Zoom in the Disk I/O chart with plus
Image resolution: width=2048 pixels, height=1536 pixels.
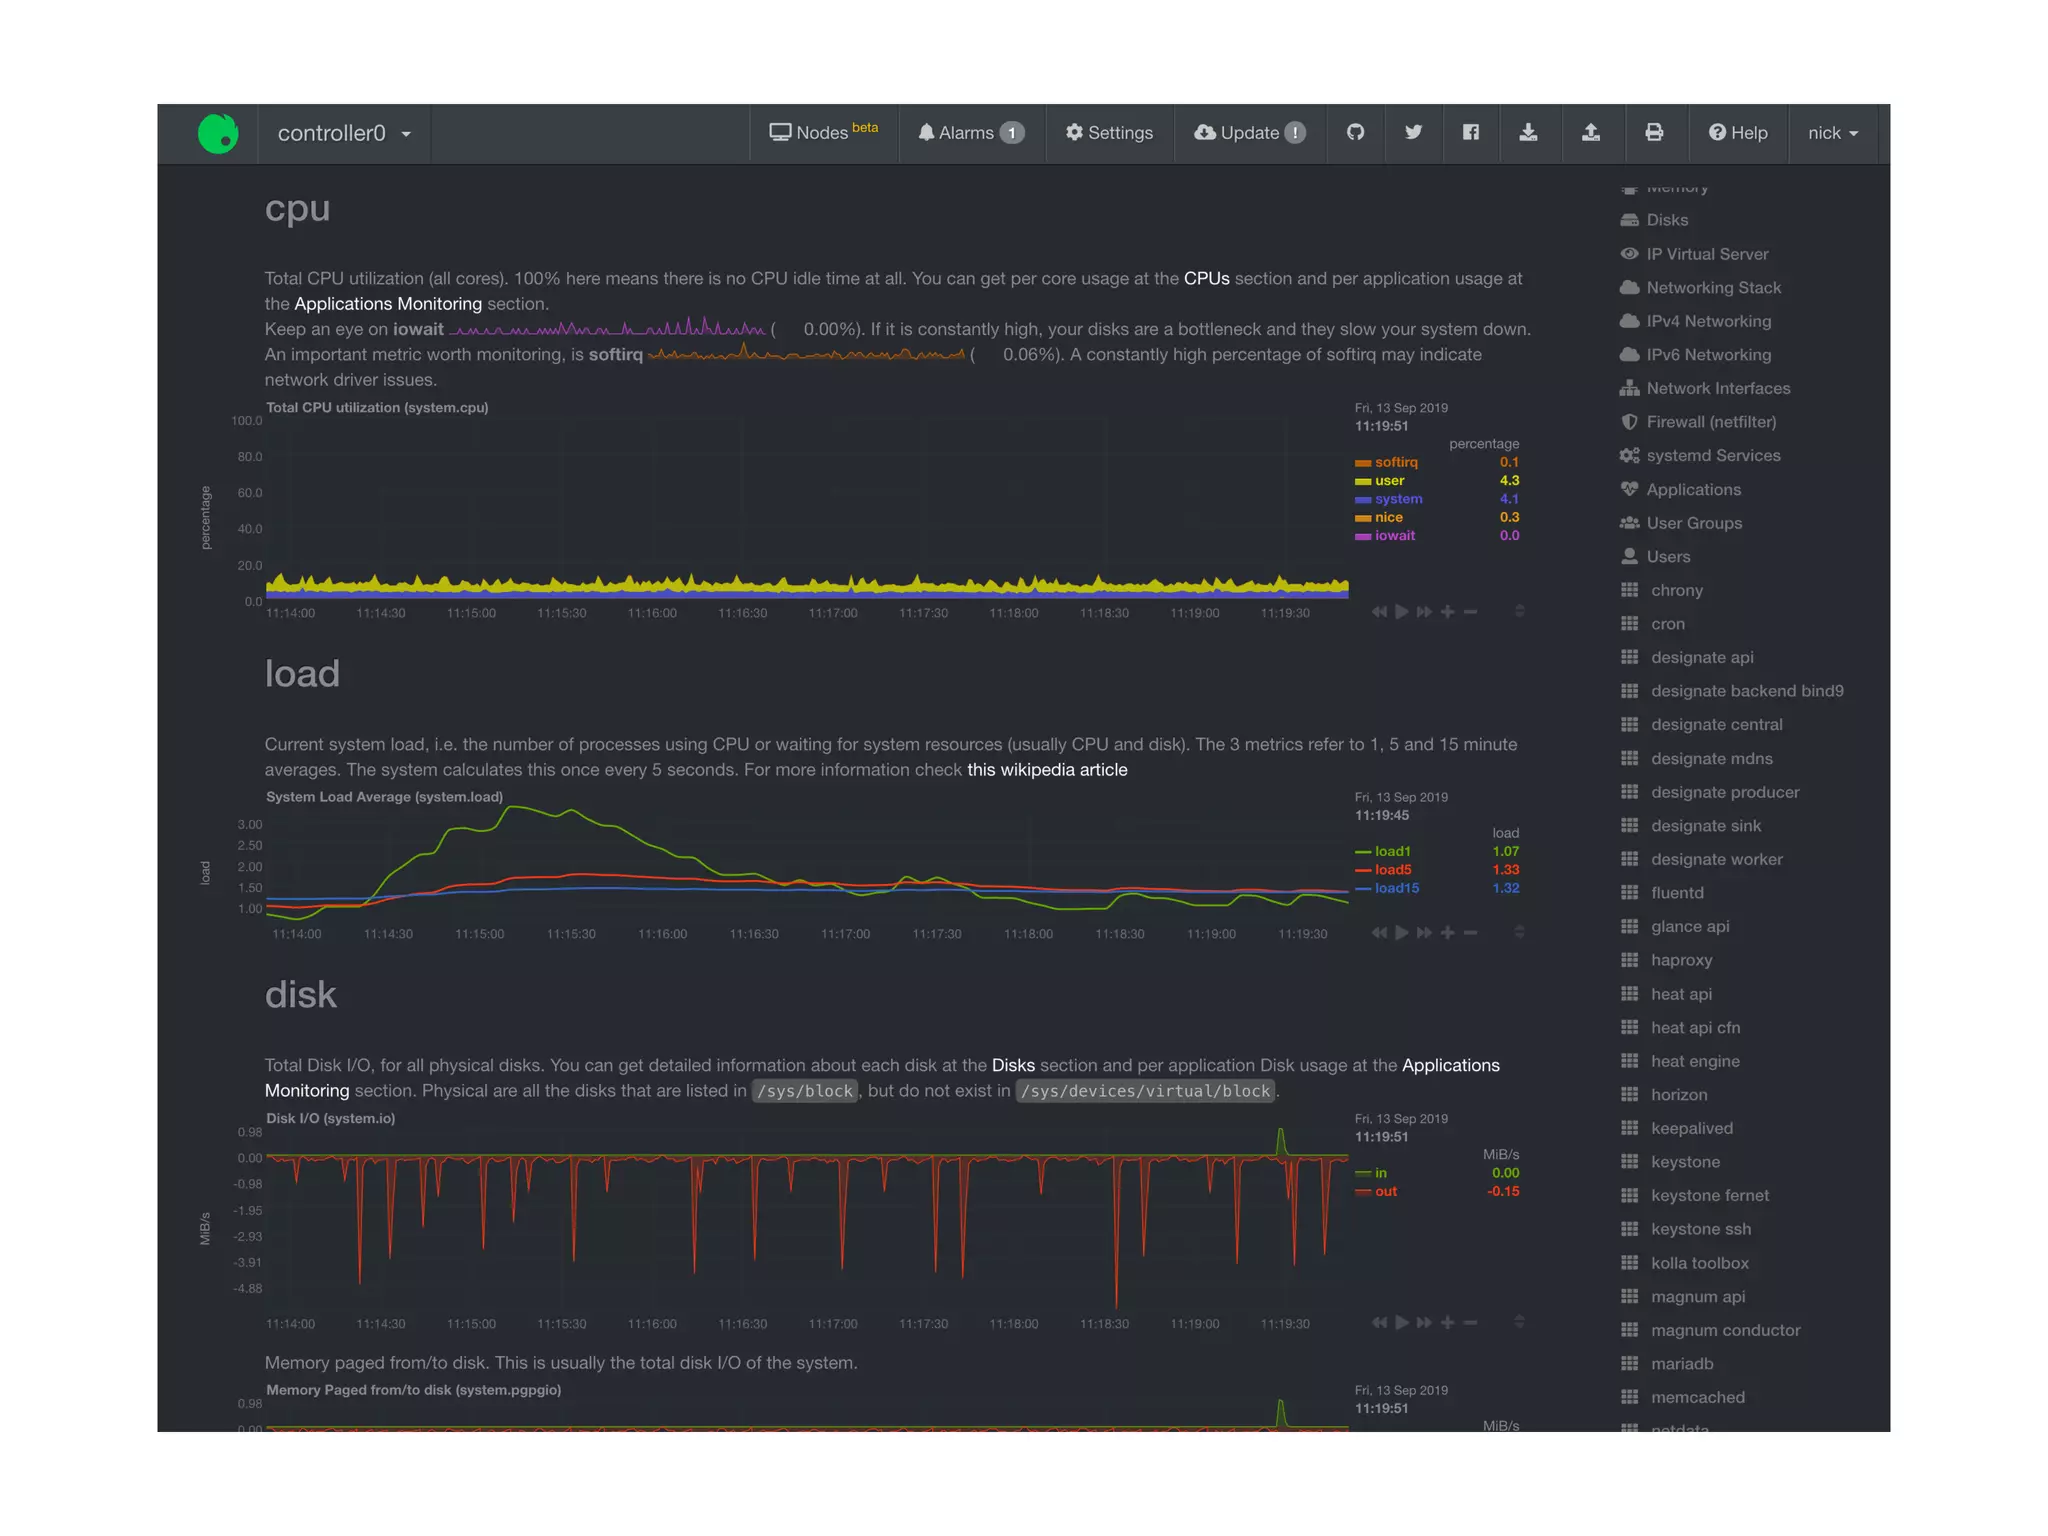click(x=1447, y=1322)
